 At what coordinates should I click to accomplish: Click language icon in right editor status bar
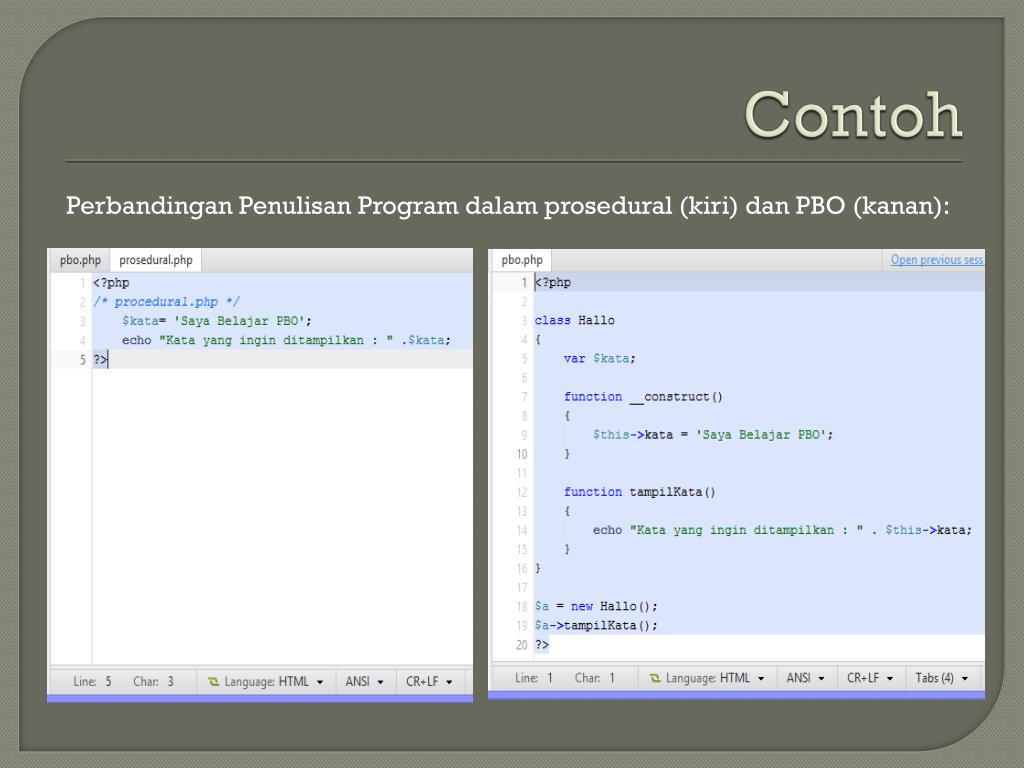click(x=655, y=679)
